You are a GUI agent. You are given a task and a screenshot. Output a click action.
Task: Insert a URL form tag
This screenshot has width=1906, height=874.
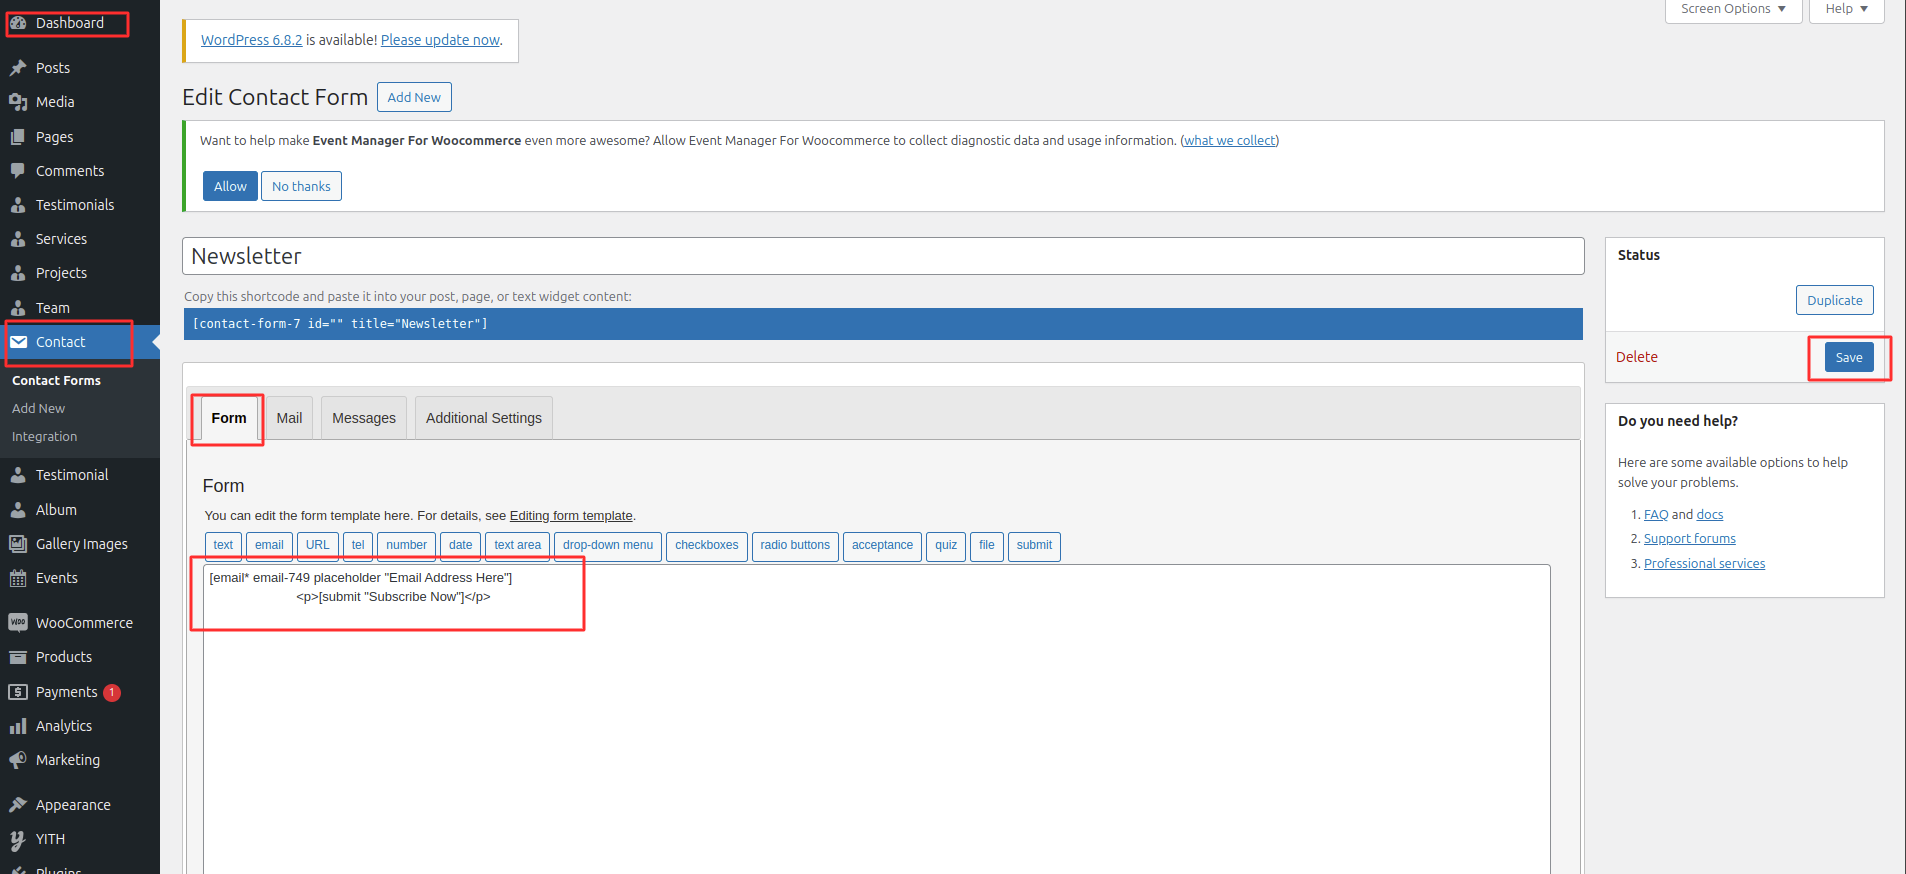pos(317,546)
